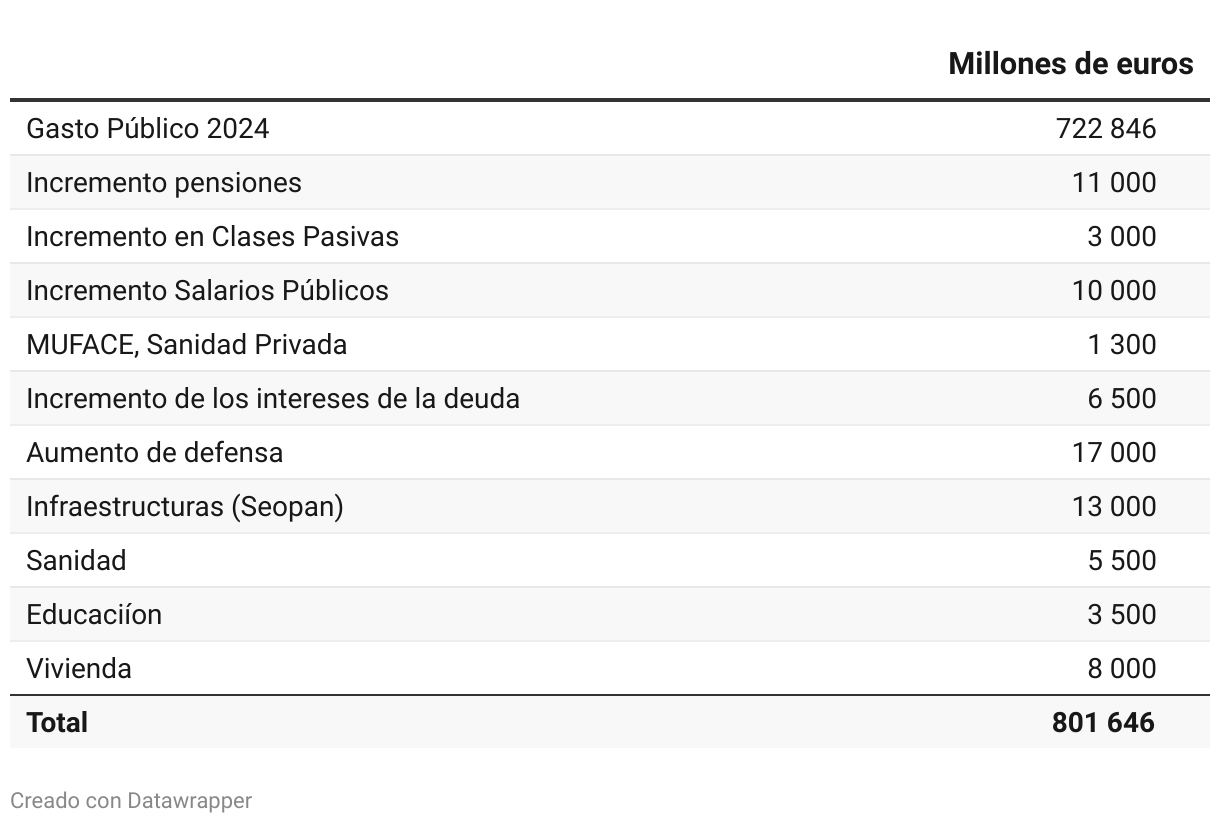Select the Incremento pensiones row
The width and height of the screenshot is (1220, 824).
610,183
